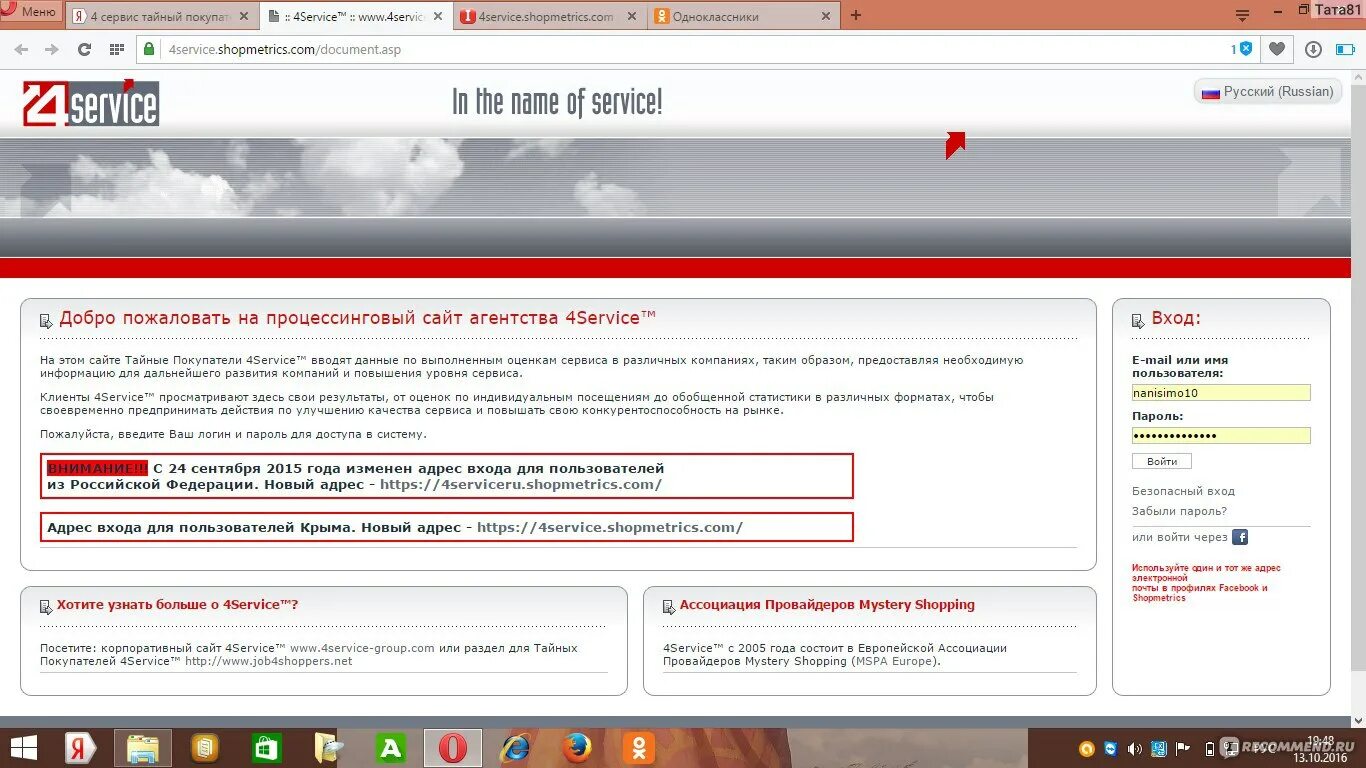Click the 'Добро пожаловать' welcome heading
Viewport: 1366px width, 768px height.
(357, 318)
